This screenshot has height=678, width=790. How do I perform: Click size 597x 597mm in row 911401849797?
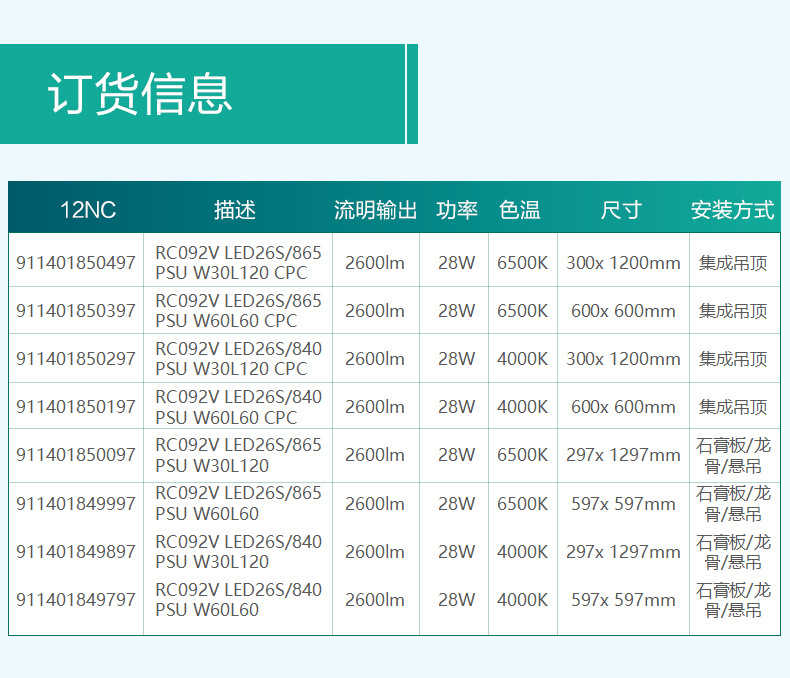point(623,599)
